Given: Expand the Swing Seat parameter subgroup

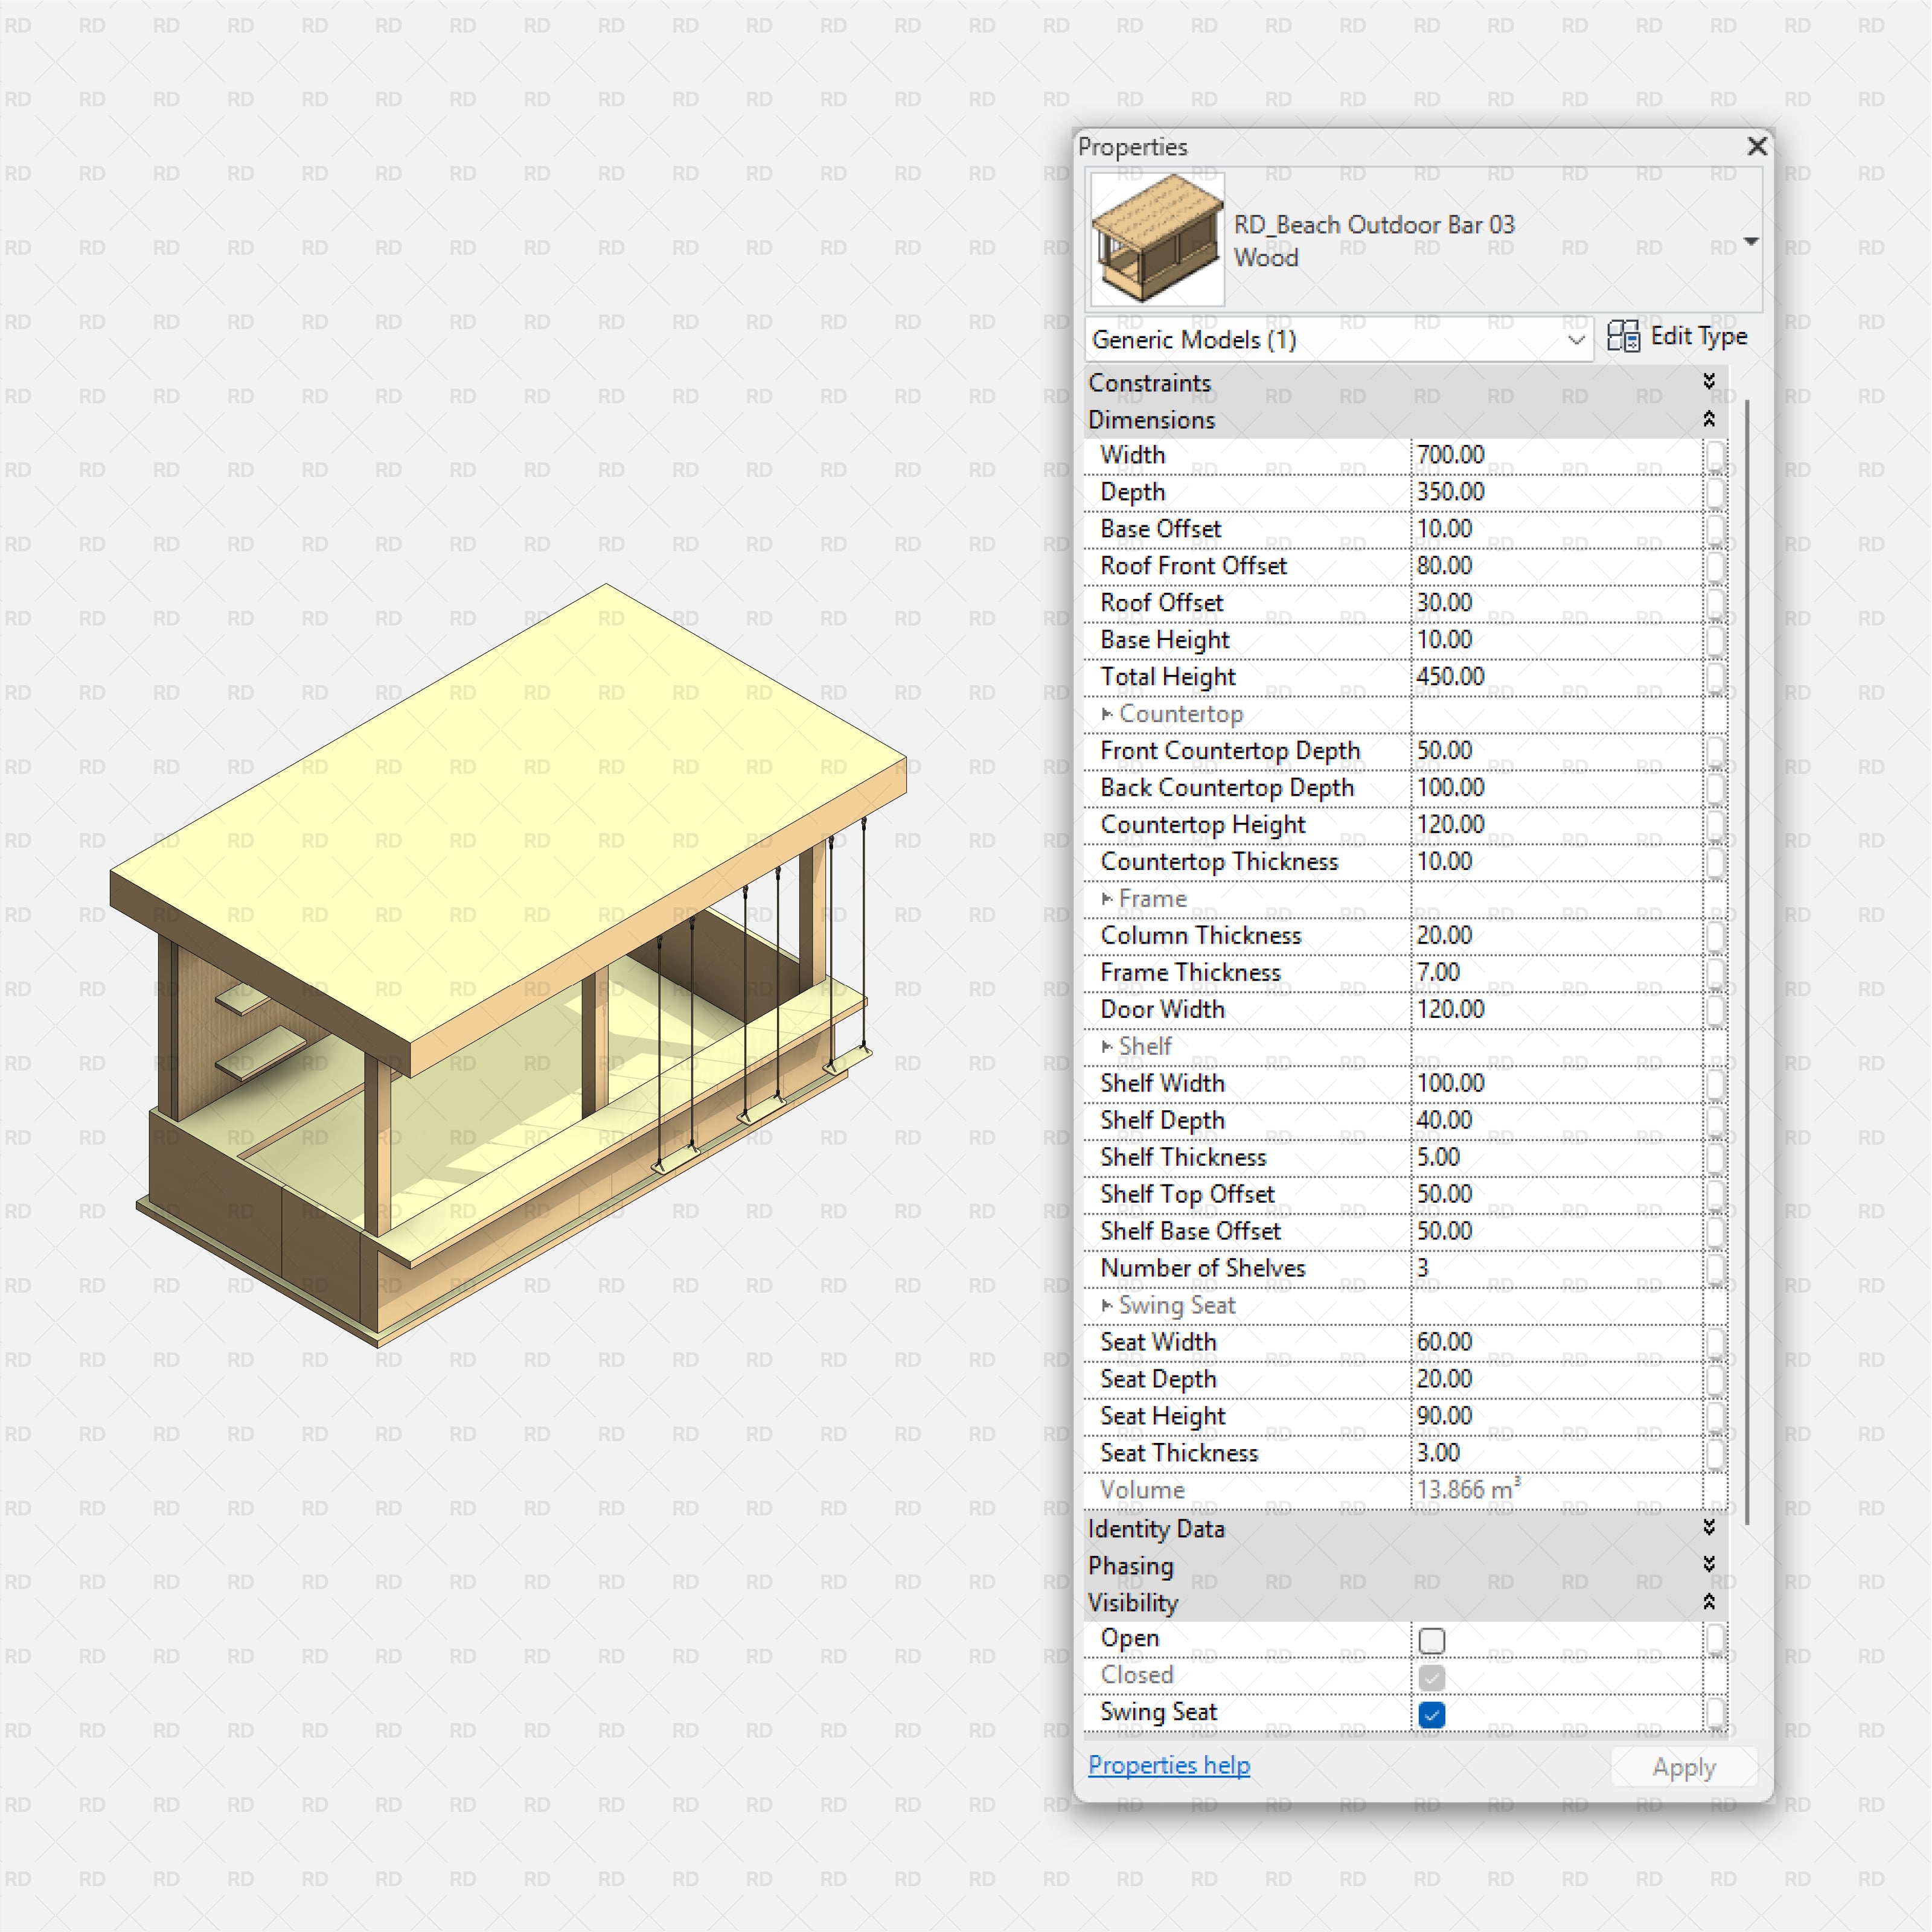Looking at the screenshot, I should [x=1106, y=1305].
